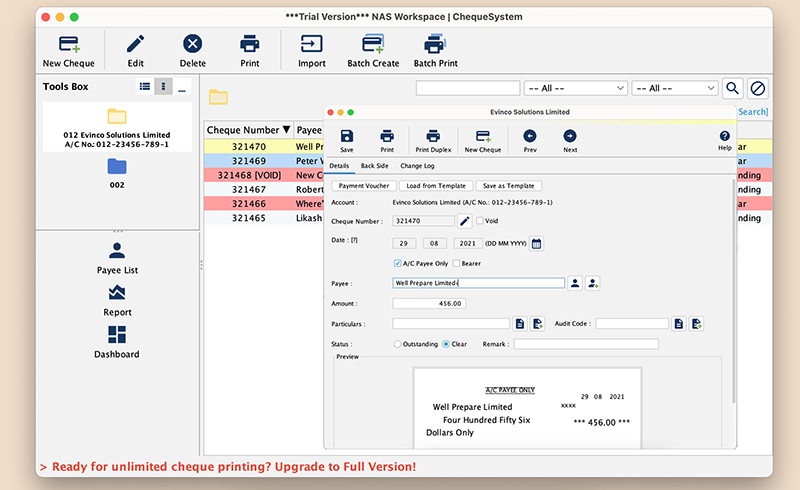Open Help icon in cheque window
Viewport: 800px width, 490px height.
pos(724,136)
